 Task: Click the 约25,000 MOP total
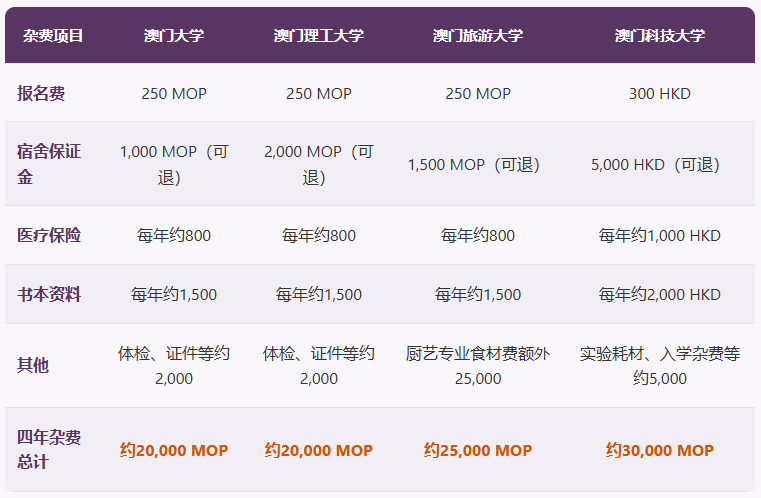click(478, 451)
